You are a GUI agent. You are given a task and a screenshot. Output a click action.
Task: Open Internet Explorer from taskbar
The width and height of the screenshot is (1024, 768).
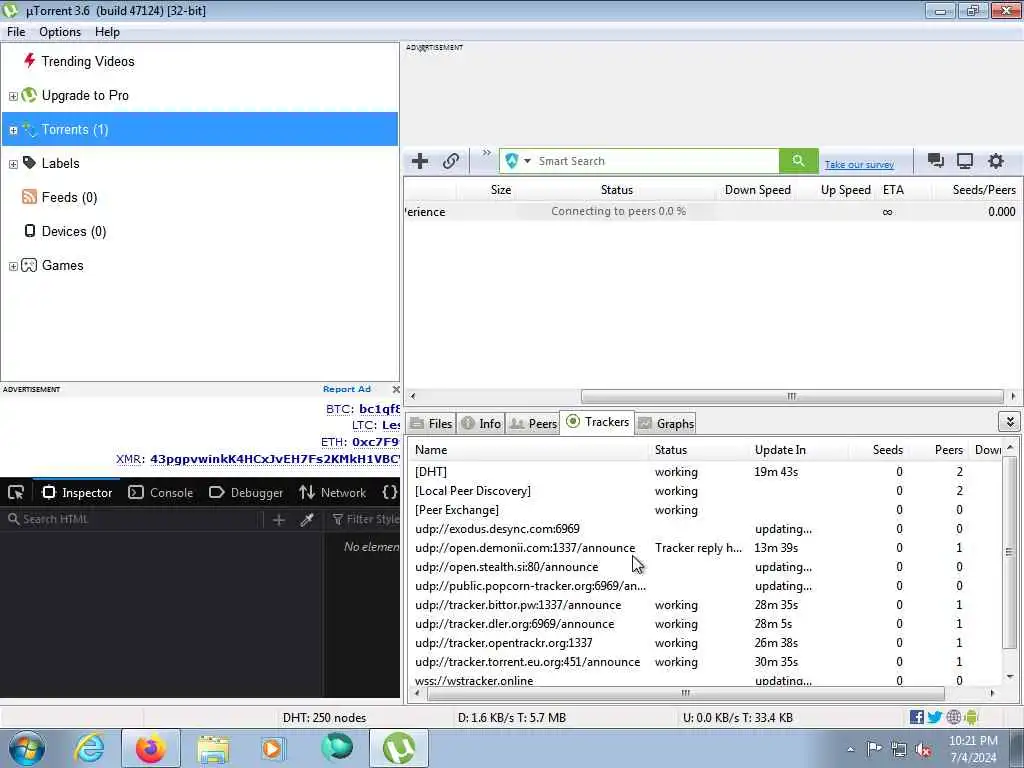click(x=89, y=748)
